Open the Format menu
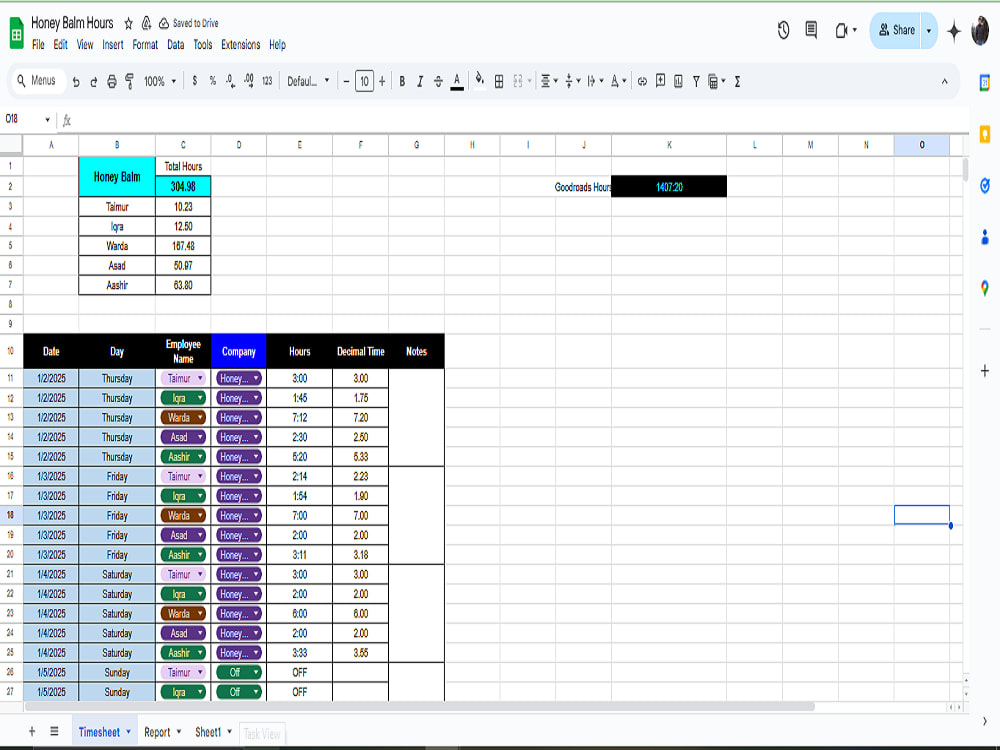1000x750 pixels. coord(145,45)
